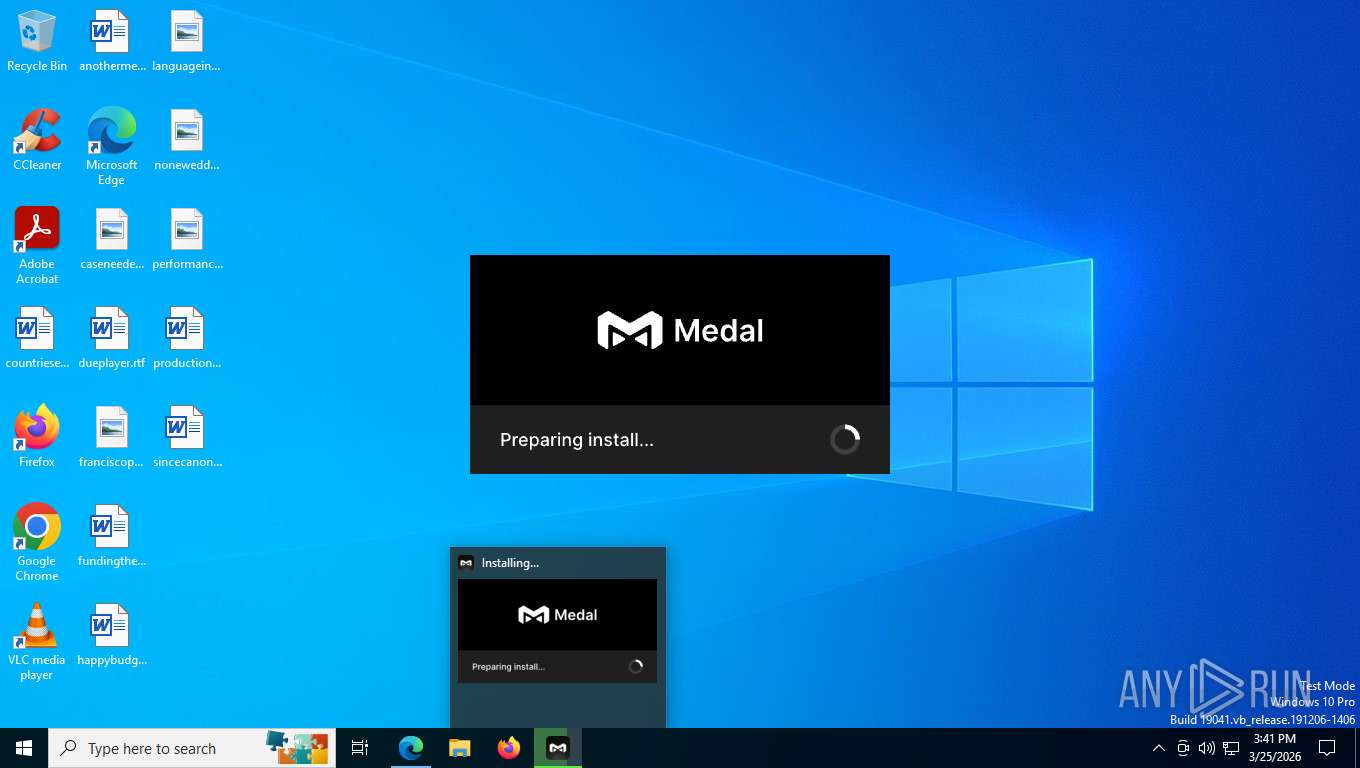Click the Type here to search box

click(192, 747)
